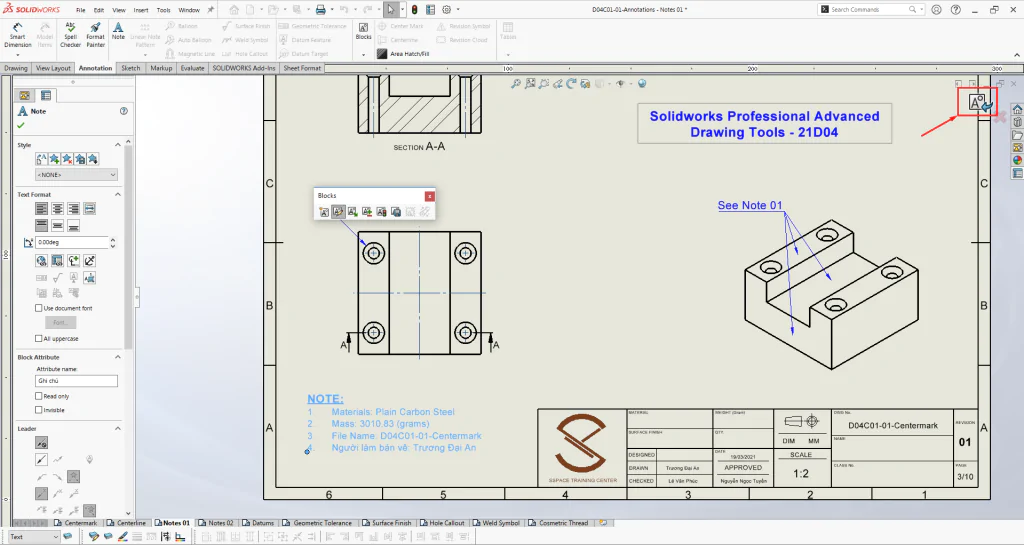
Task: Select the Smart Dimension tool
Action: (18, 34)
